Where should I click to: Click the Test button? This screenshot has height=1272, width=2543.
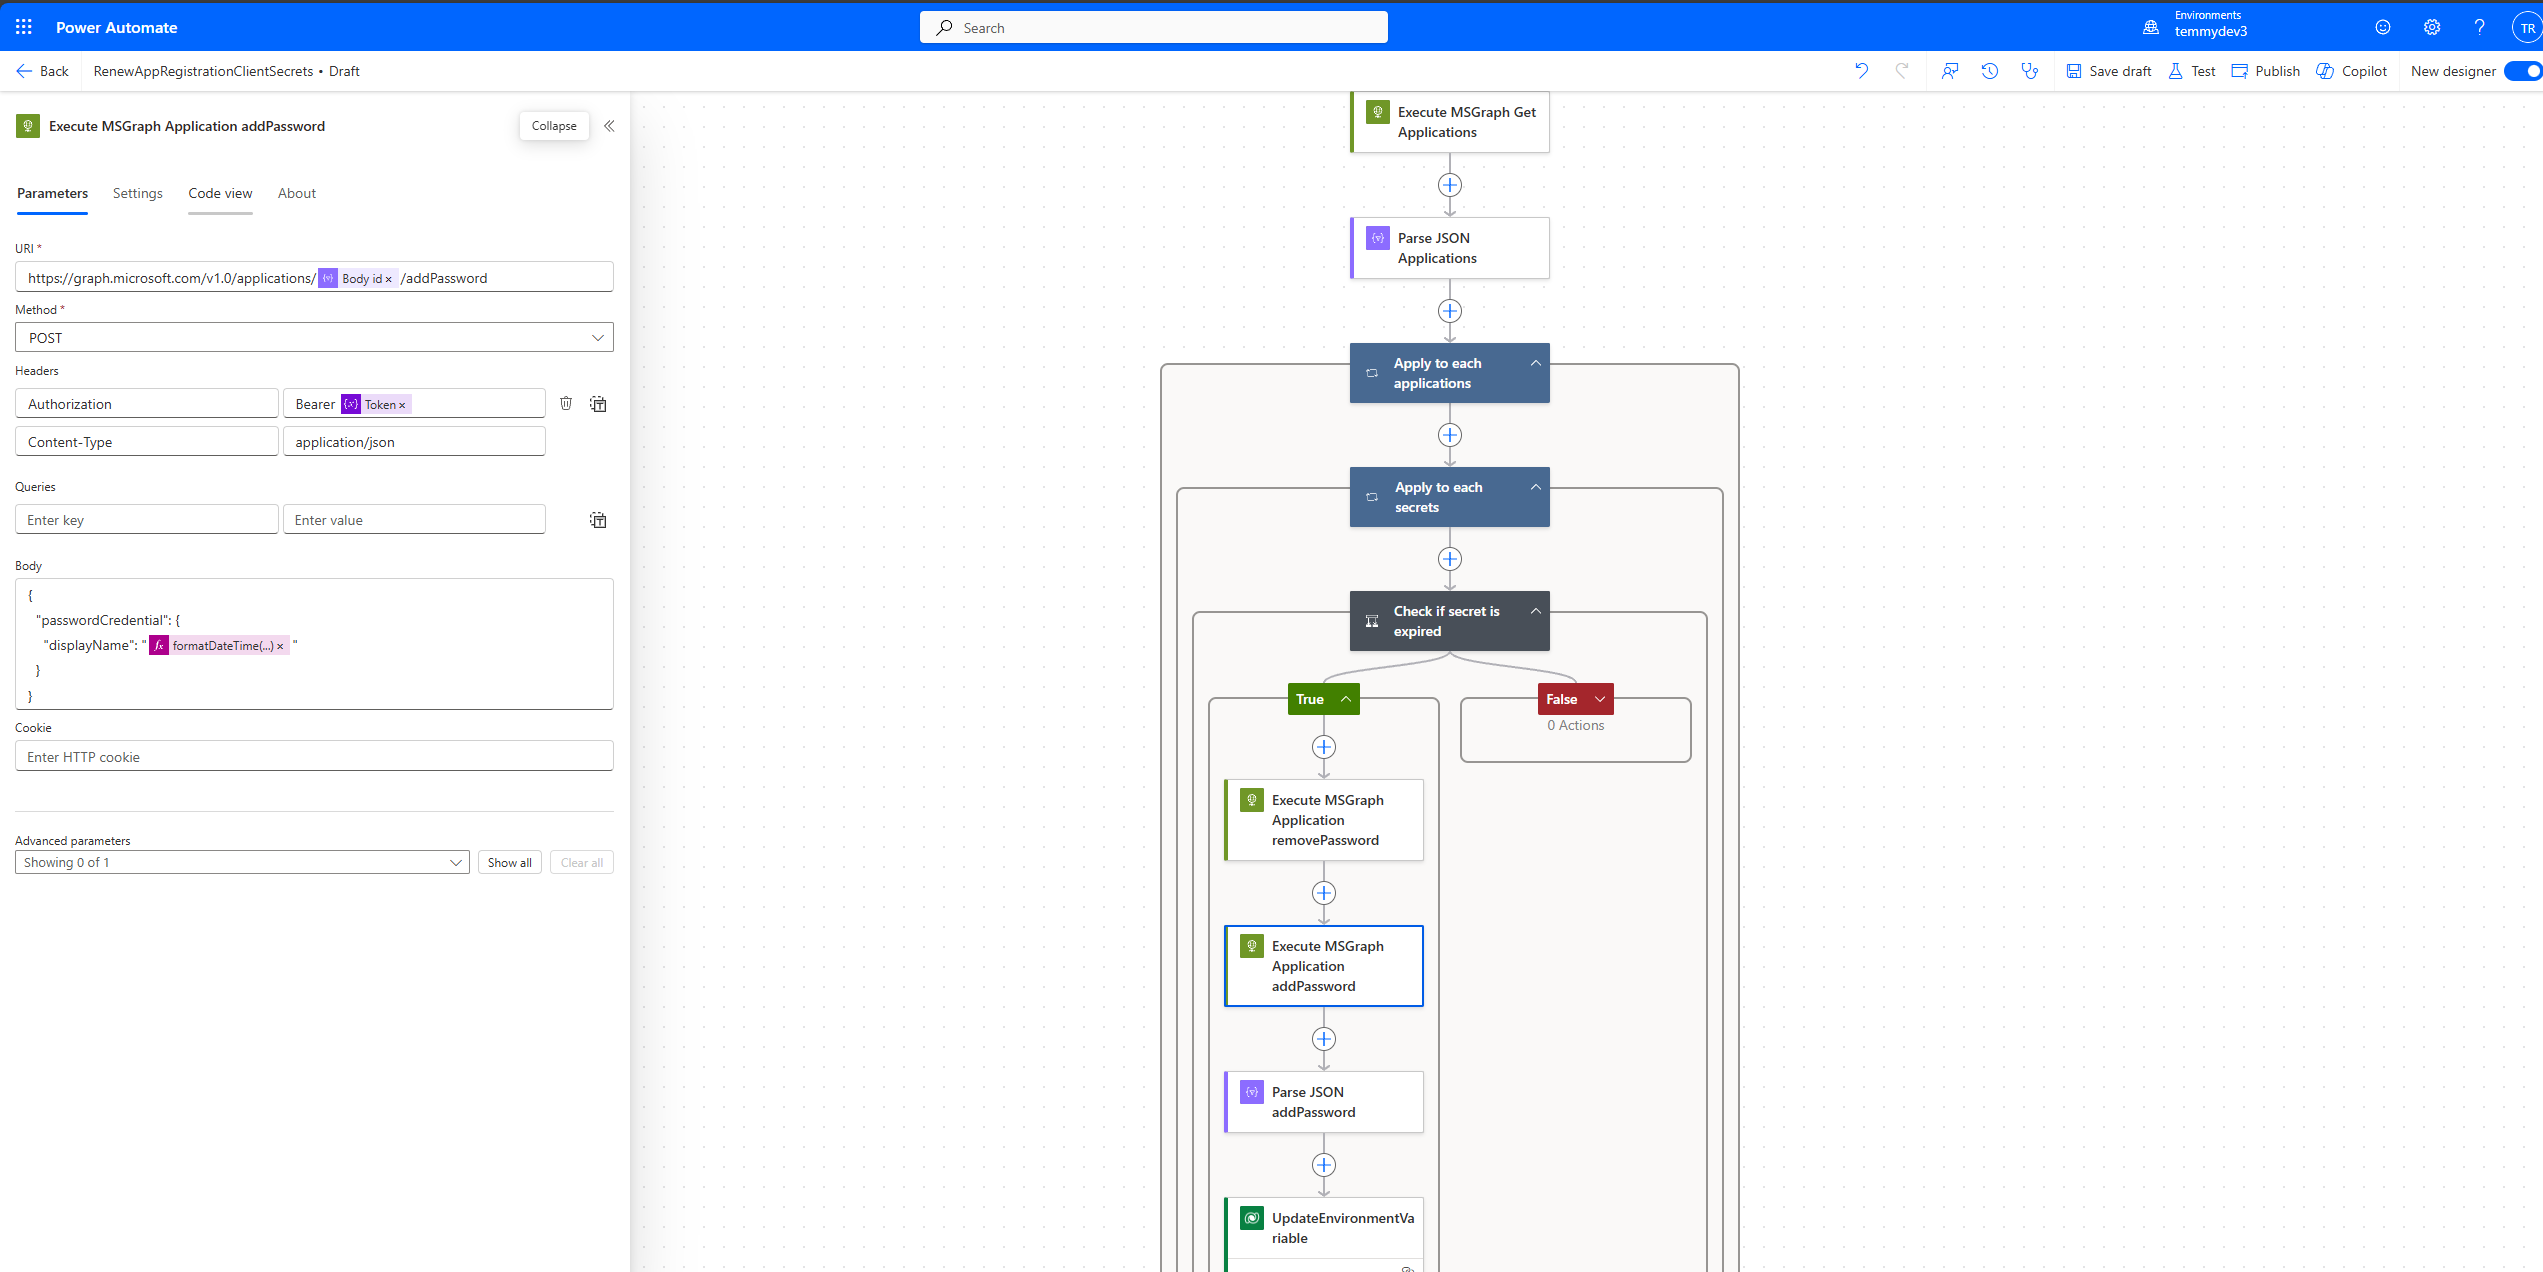click(2192, 71)
